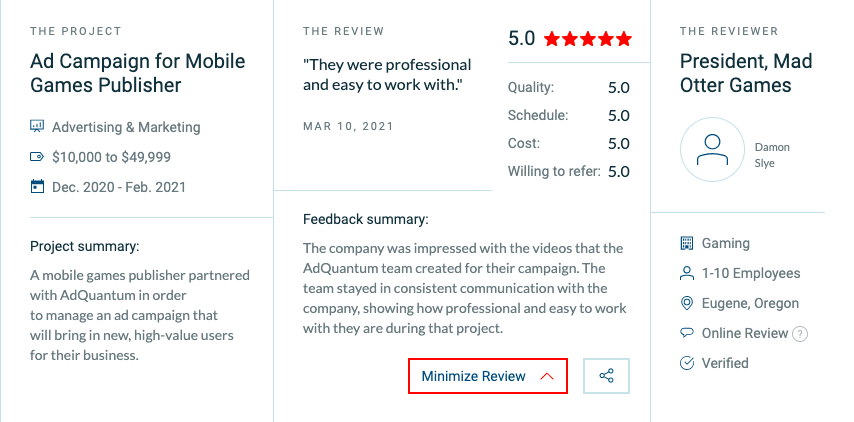Image resolution: width=854 pixels, height=422 pixels.
Task: Click the five red star rating
Action: tap(588, 39)
